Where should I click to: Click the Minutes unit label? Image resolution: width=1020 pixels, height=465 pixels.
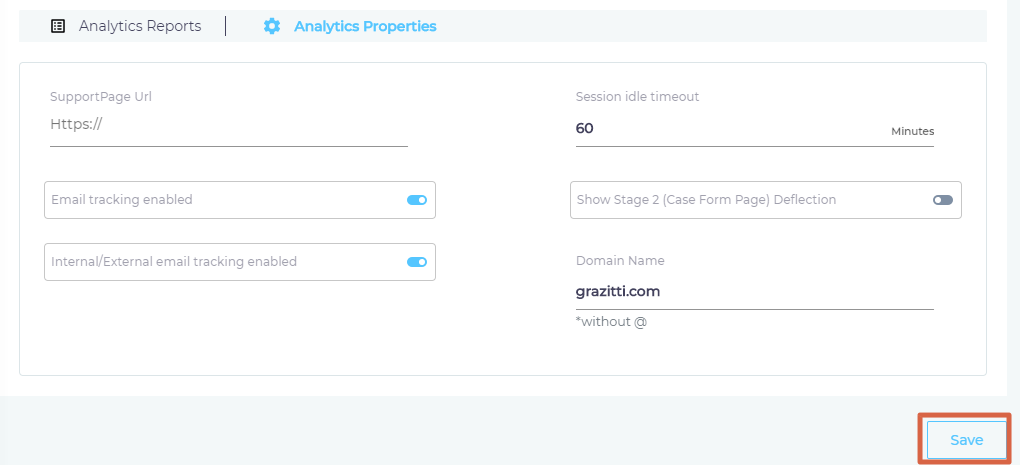pos(913,131)
